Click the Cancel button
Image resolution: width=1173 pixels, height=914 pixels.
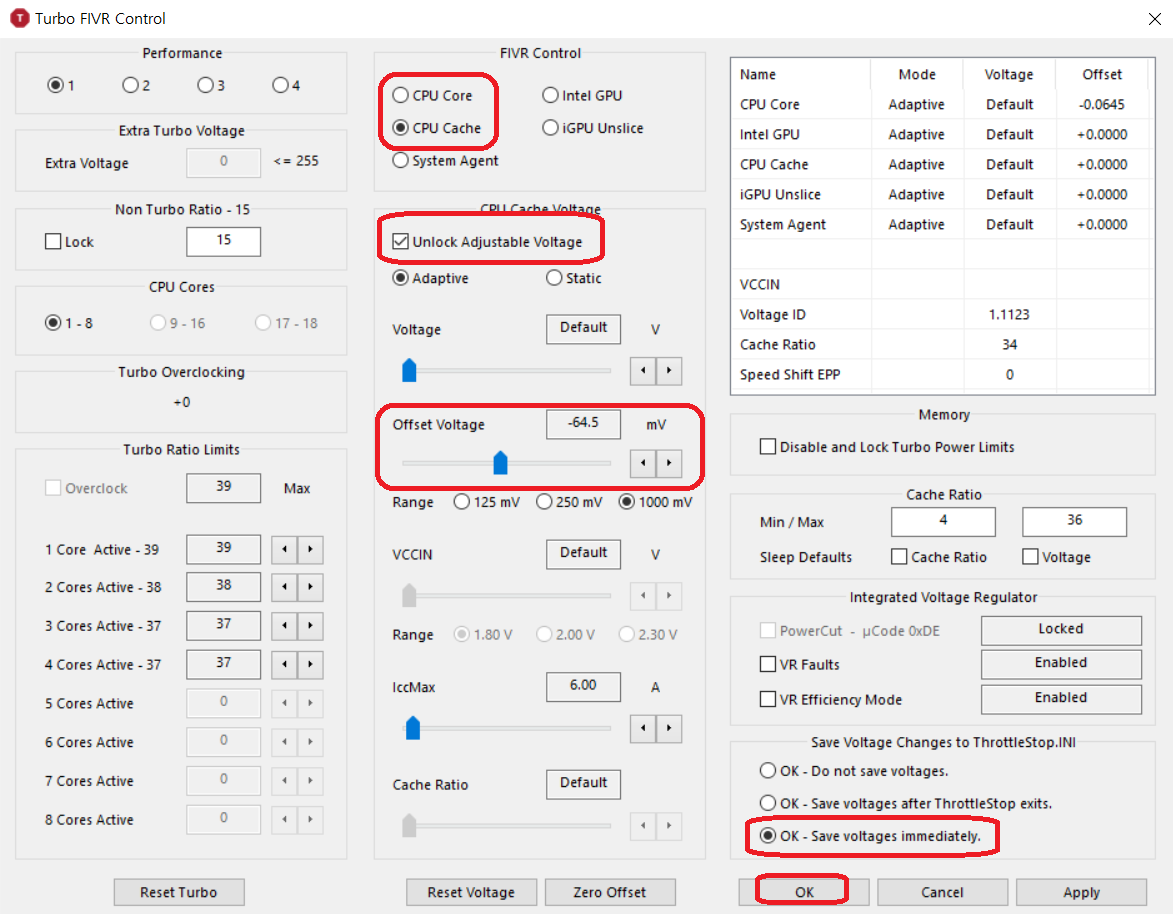pyautogui.click(x=943, y=892)
